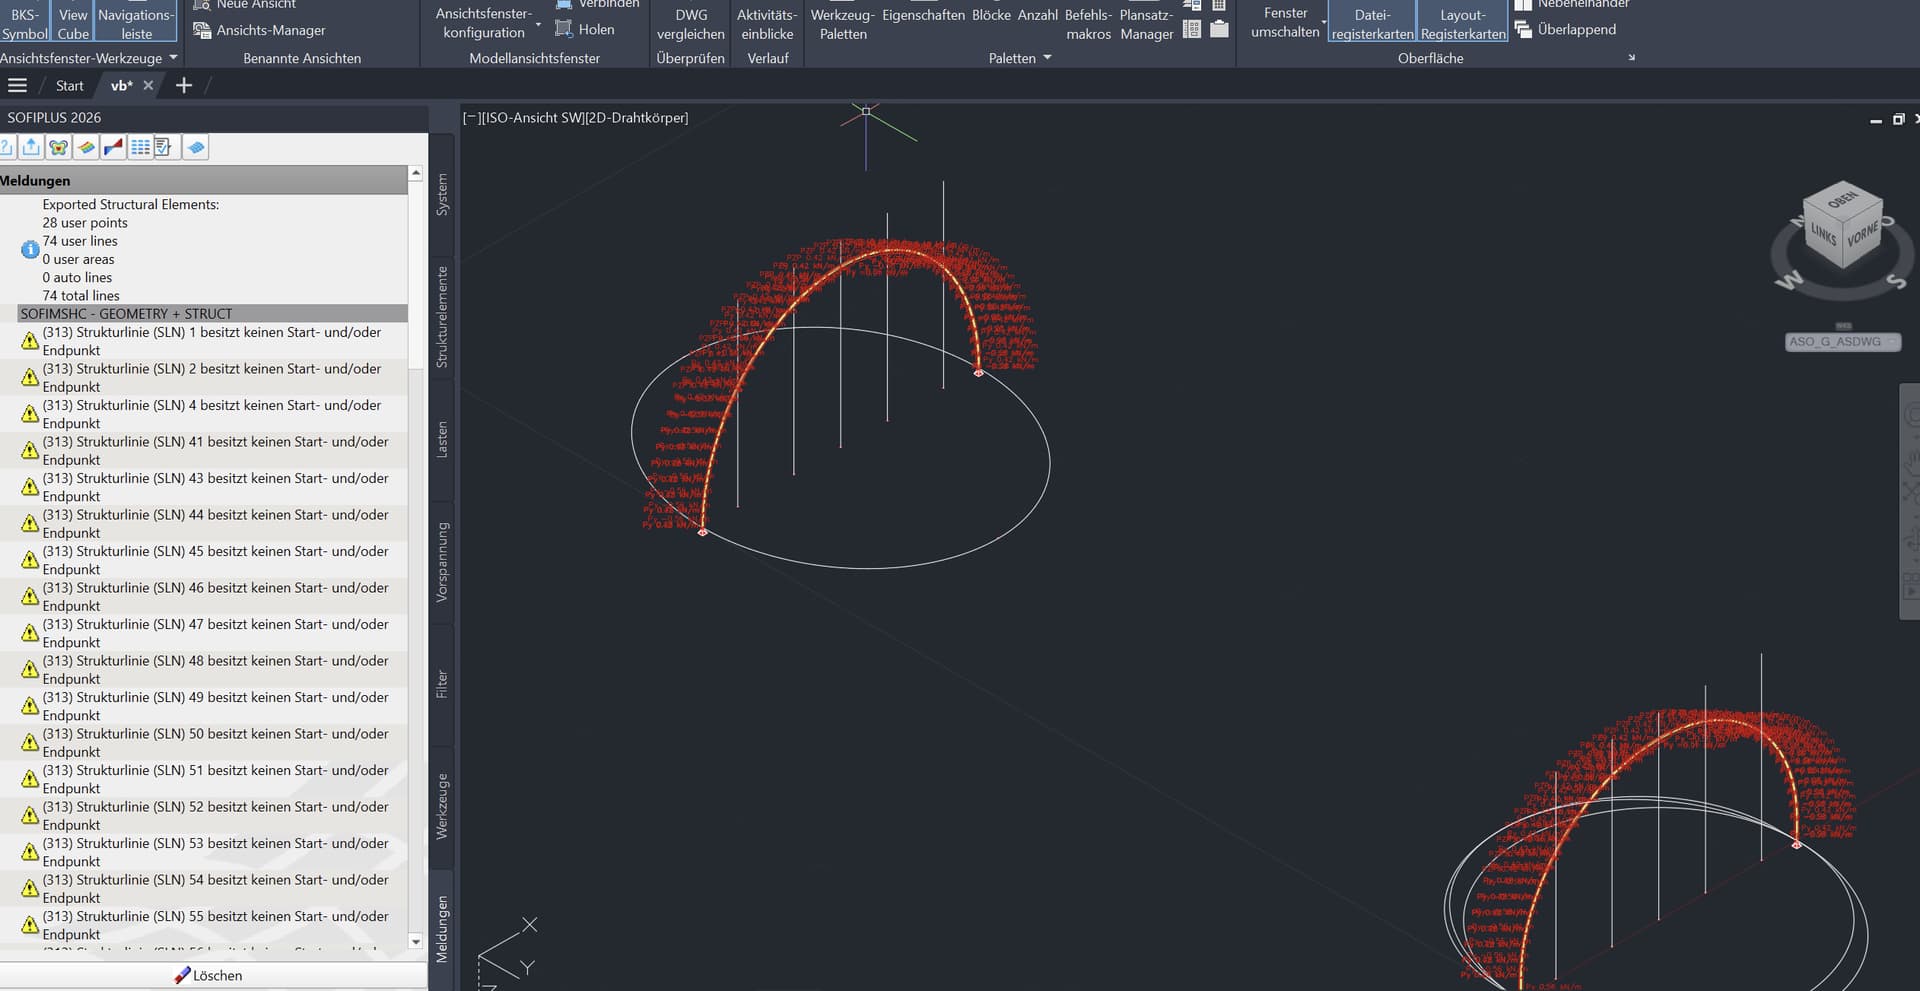Open the blue table grid icon
Screen dimensions: 1920x991
(140, 148)
